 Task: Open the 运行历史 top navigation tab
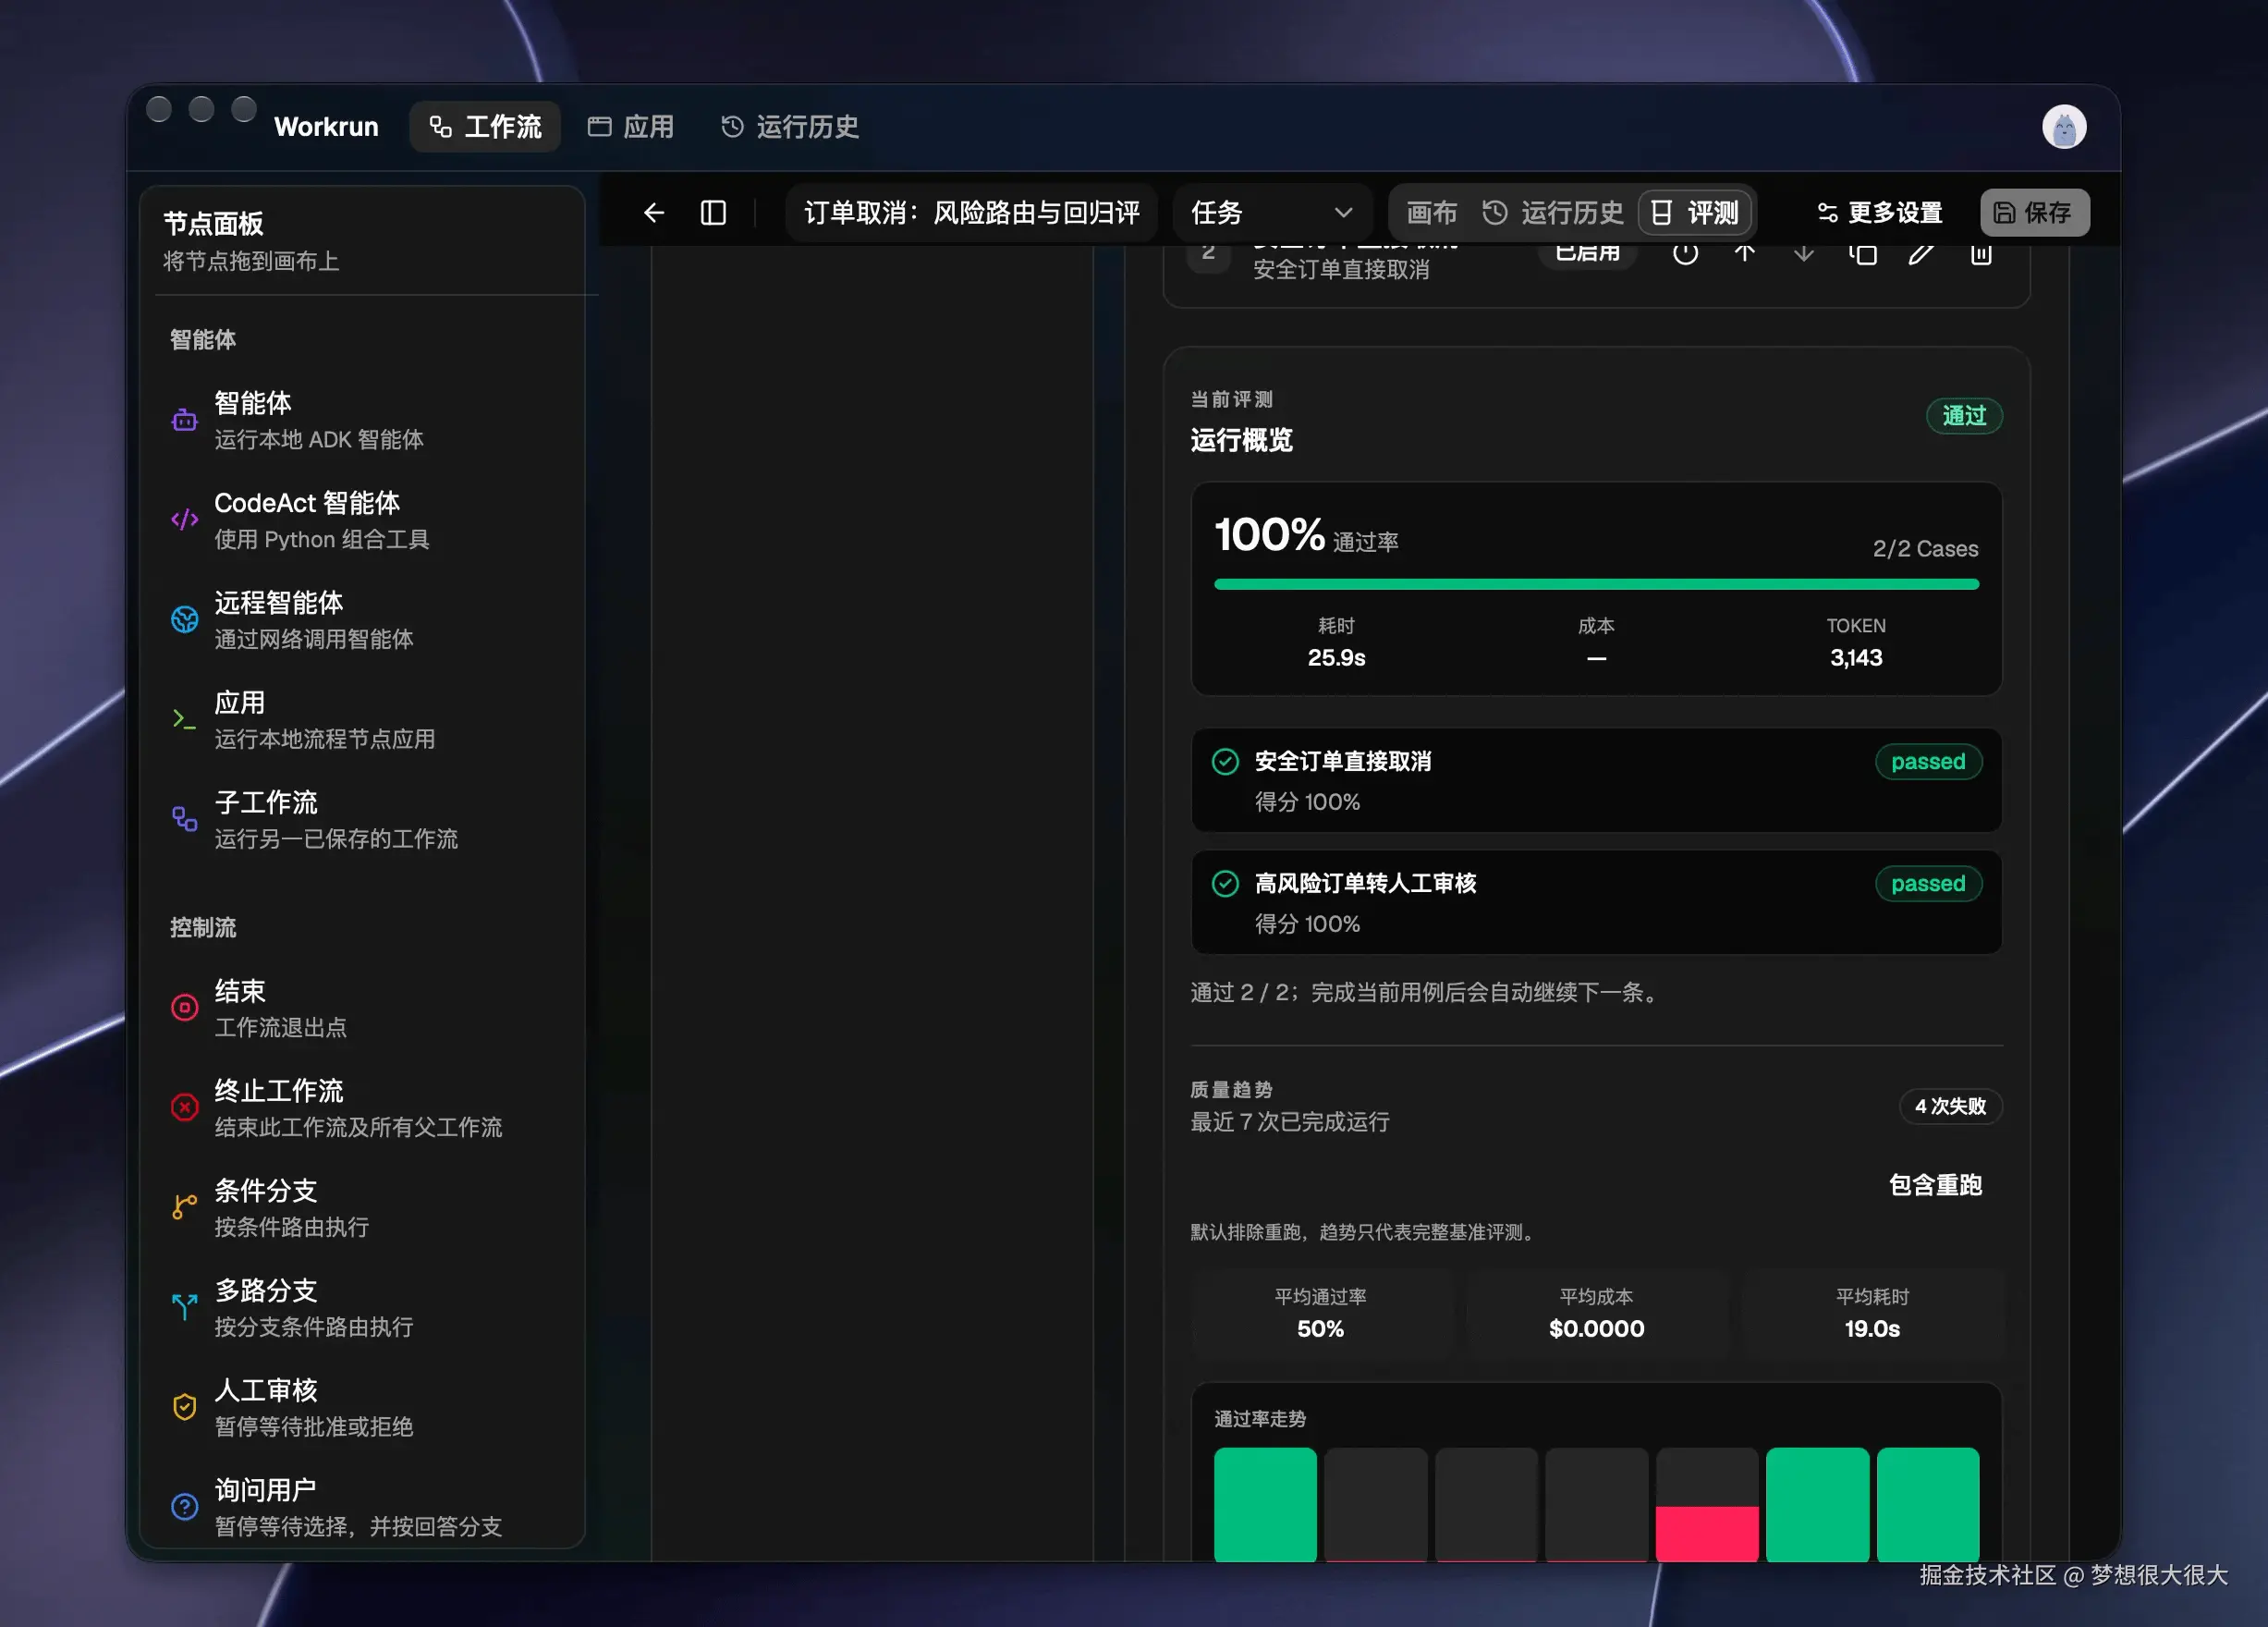pyautogui.click(x=790, y=127)
